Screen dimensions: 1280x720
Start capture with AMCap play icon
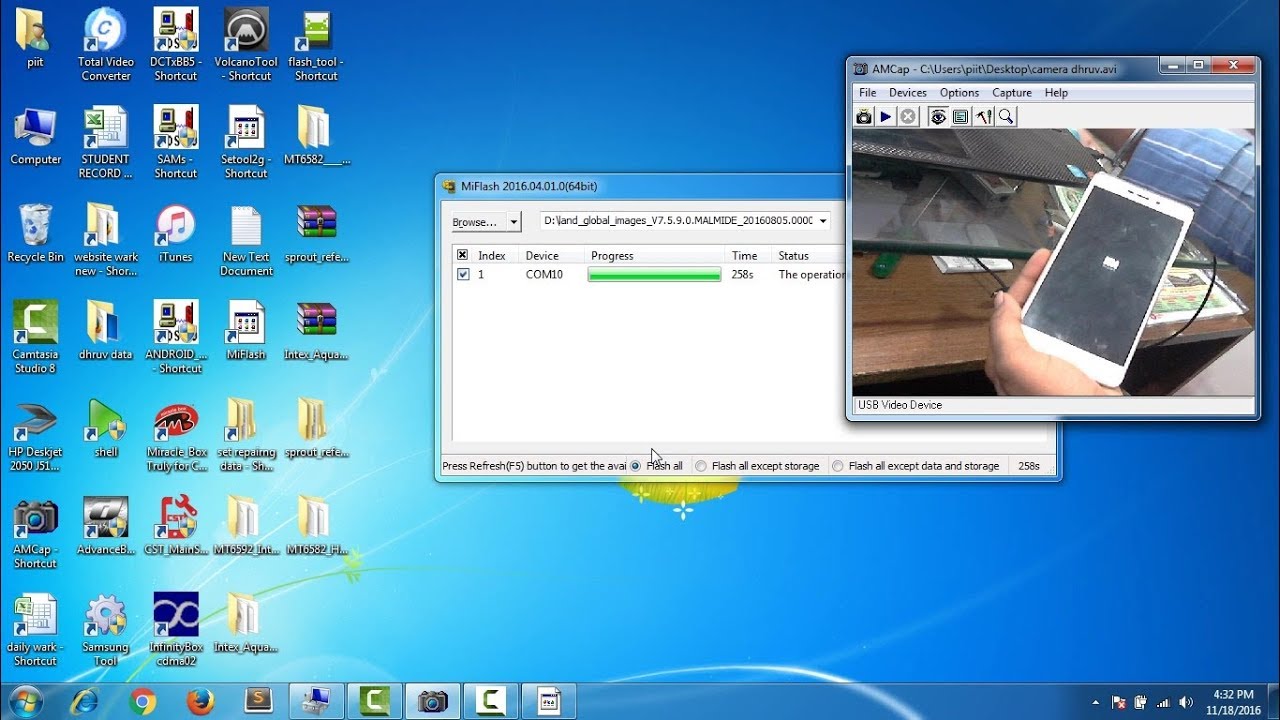886,117
